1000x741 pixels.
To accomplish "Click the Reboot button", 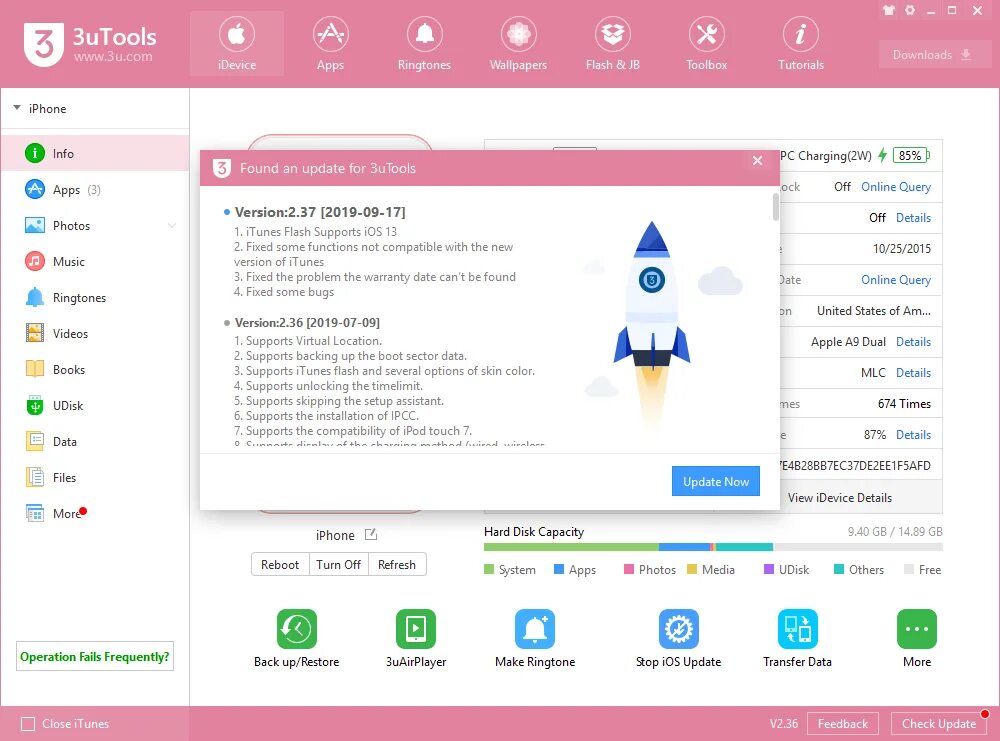I will point(280,564).
